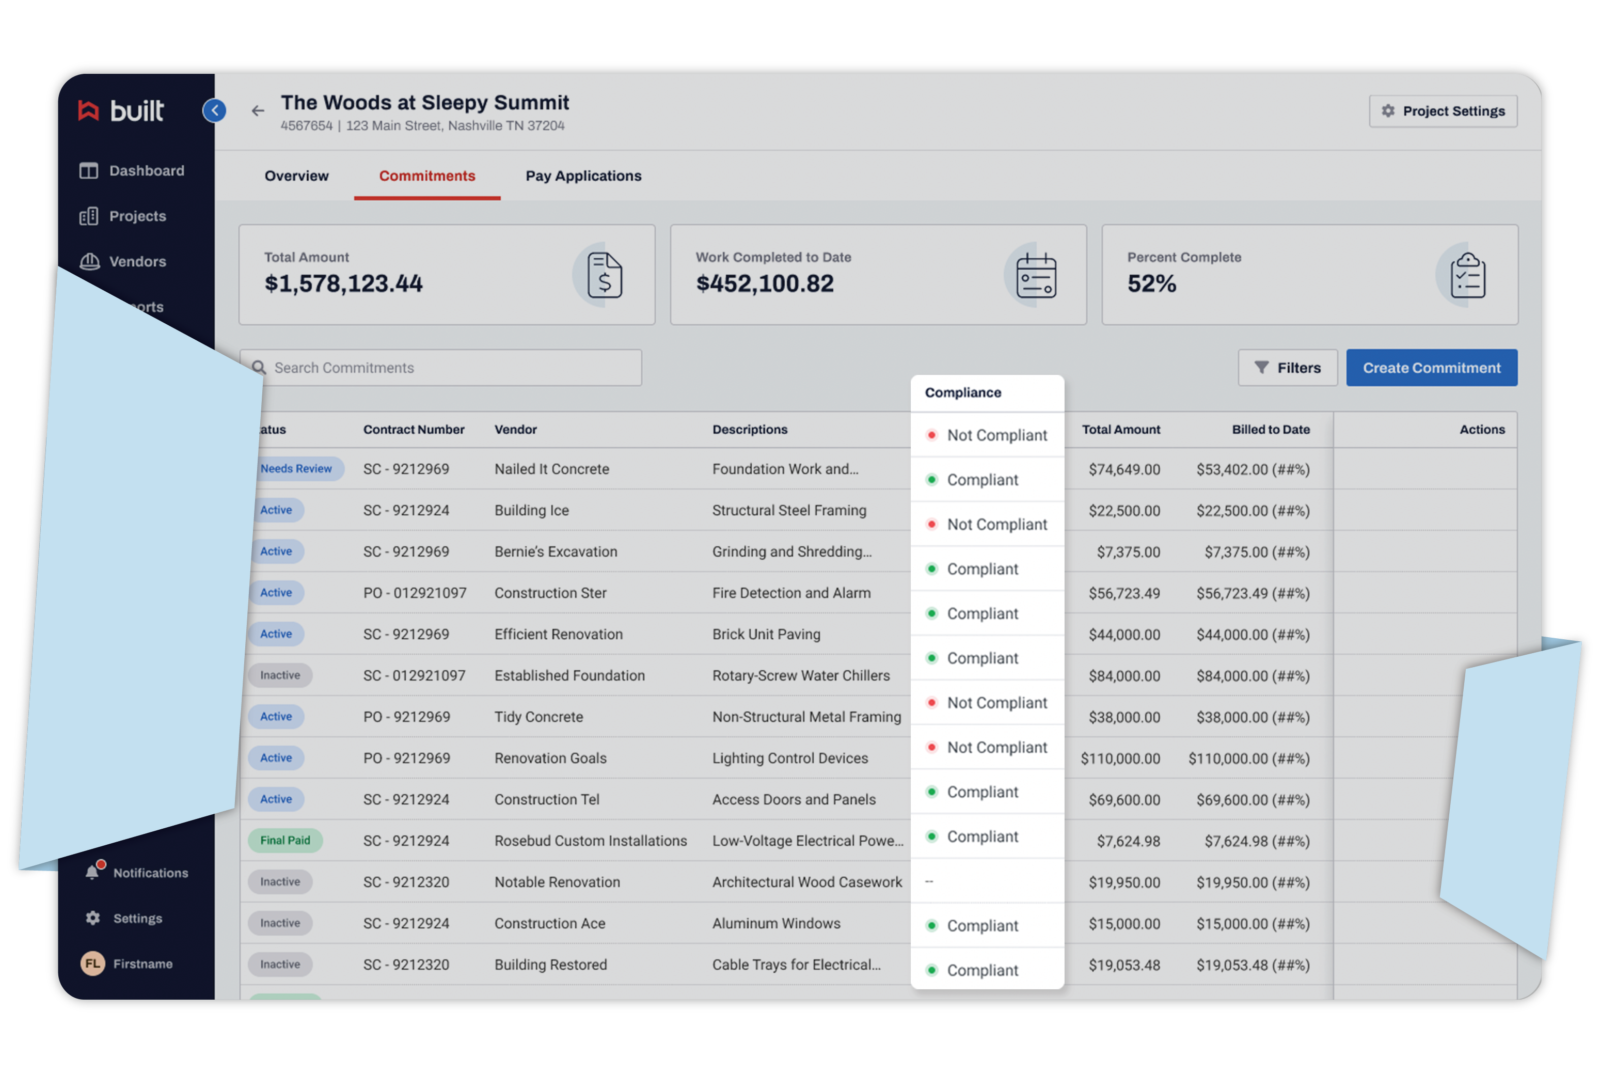
Task: Open the Dashboard sidebar icon
Action: pyautogui.click(x=89, y=171)
